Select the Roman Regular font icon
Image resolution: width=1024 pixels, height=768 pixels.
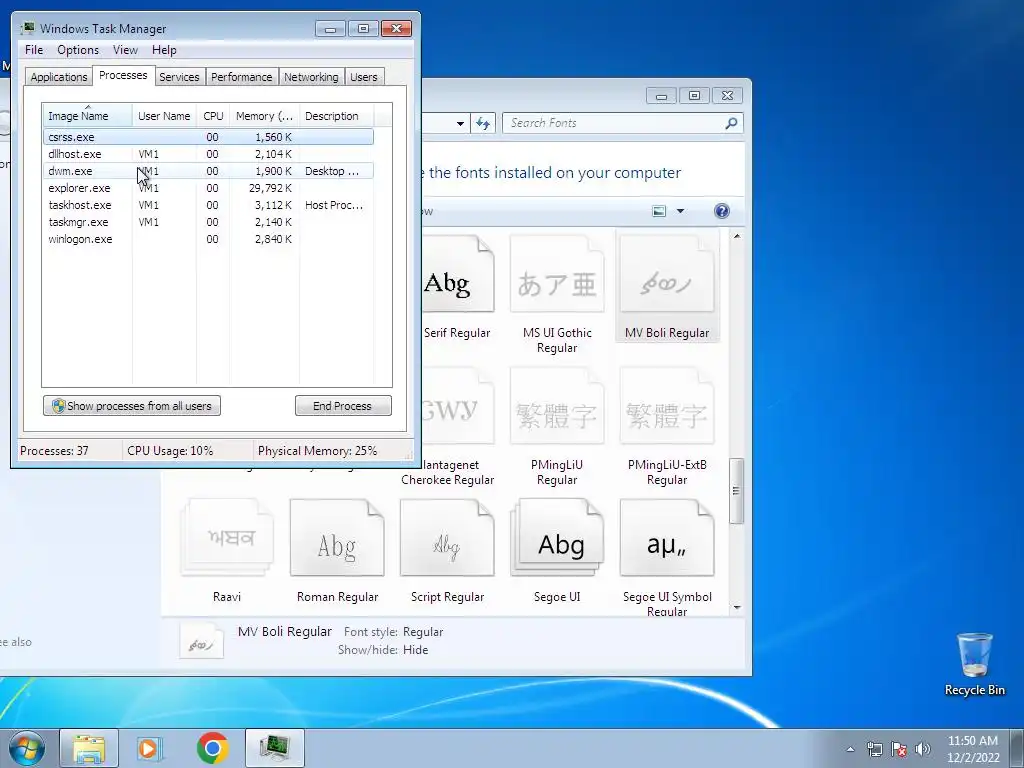tap(337, 552)
